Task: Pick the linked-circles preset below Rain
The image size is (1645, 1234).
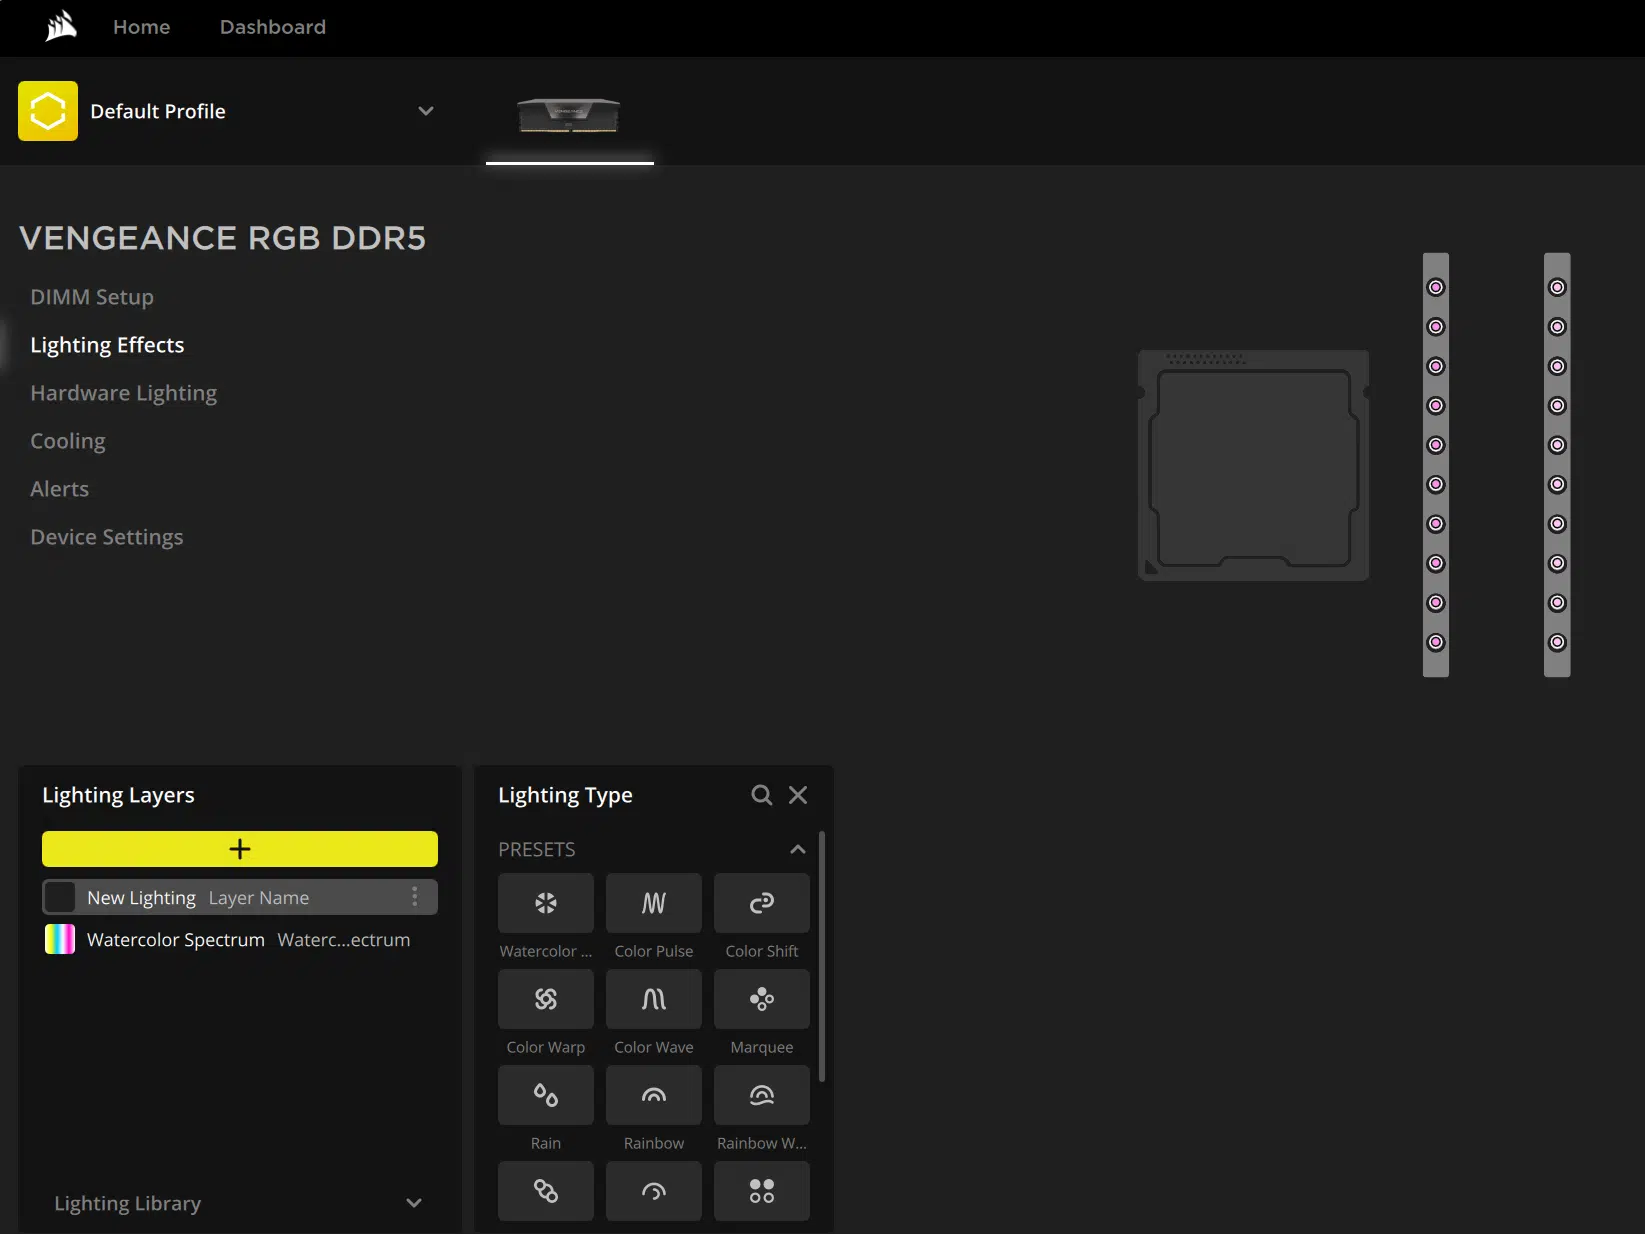Action: pyautogui.click(x=546, y=1191)
